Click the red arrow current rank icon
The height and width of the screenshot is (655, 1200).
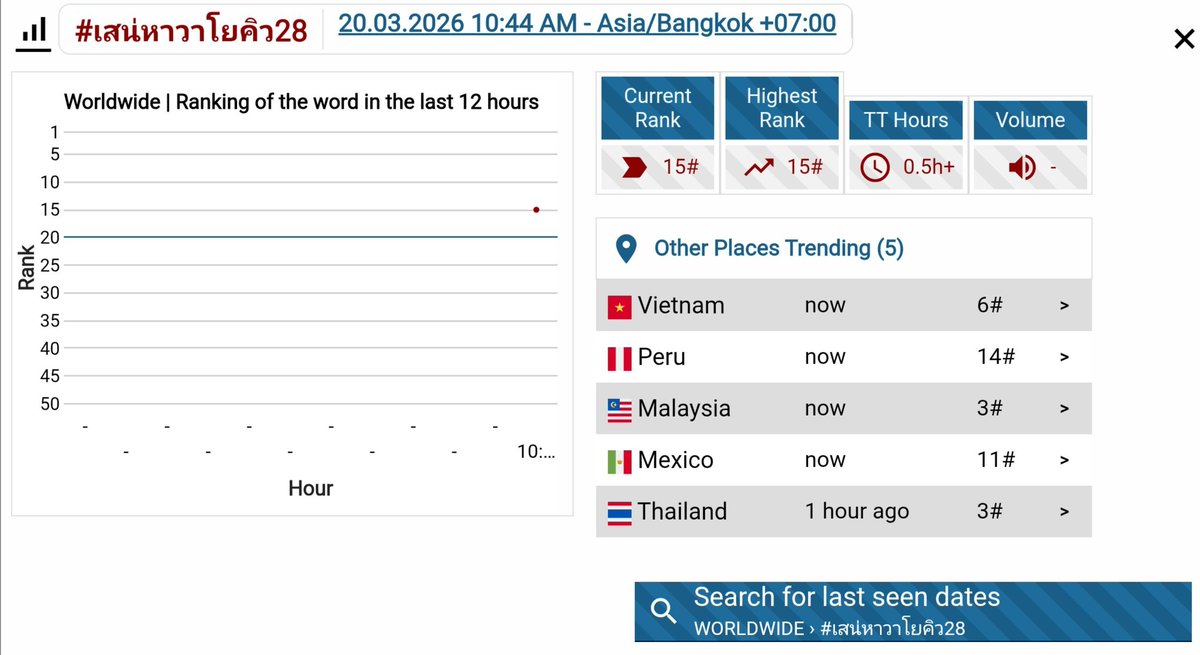[634, 167]
